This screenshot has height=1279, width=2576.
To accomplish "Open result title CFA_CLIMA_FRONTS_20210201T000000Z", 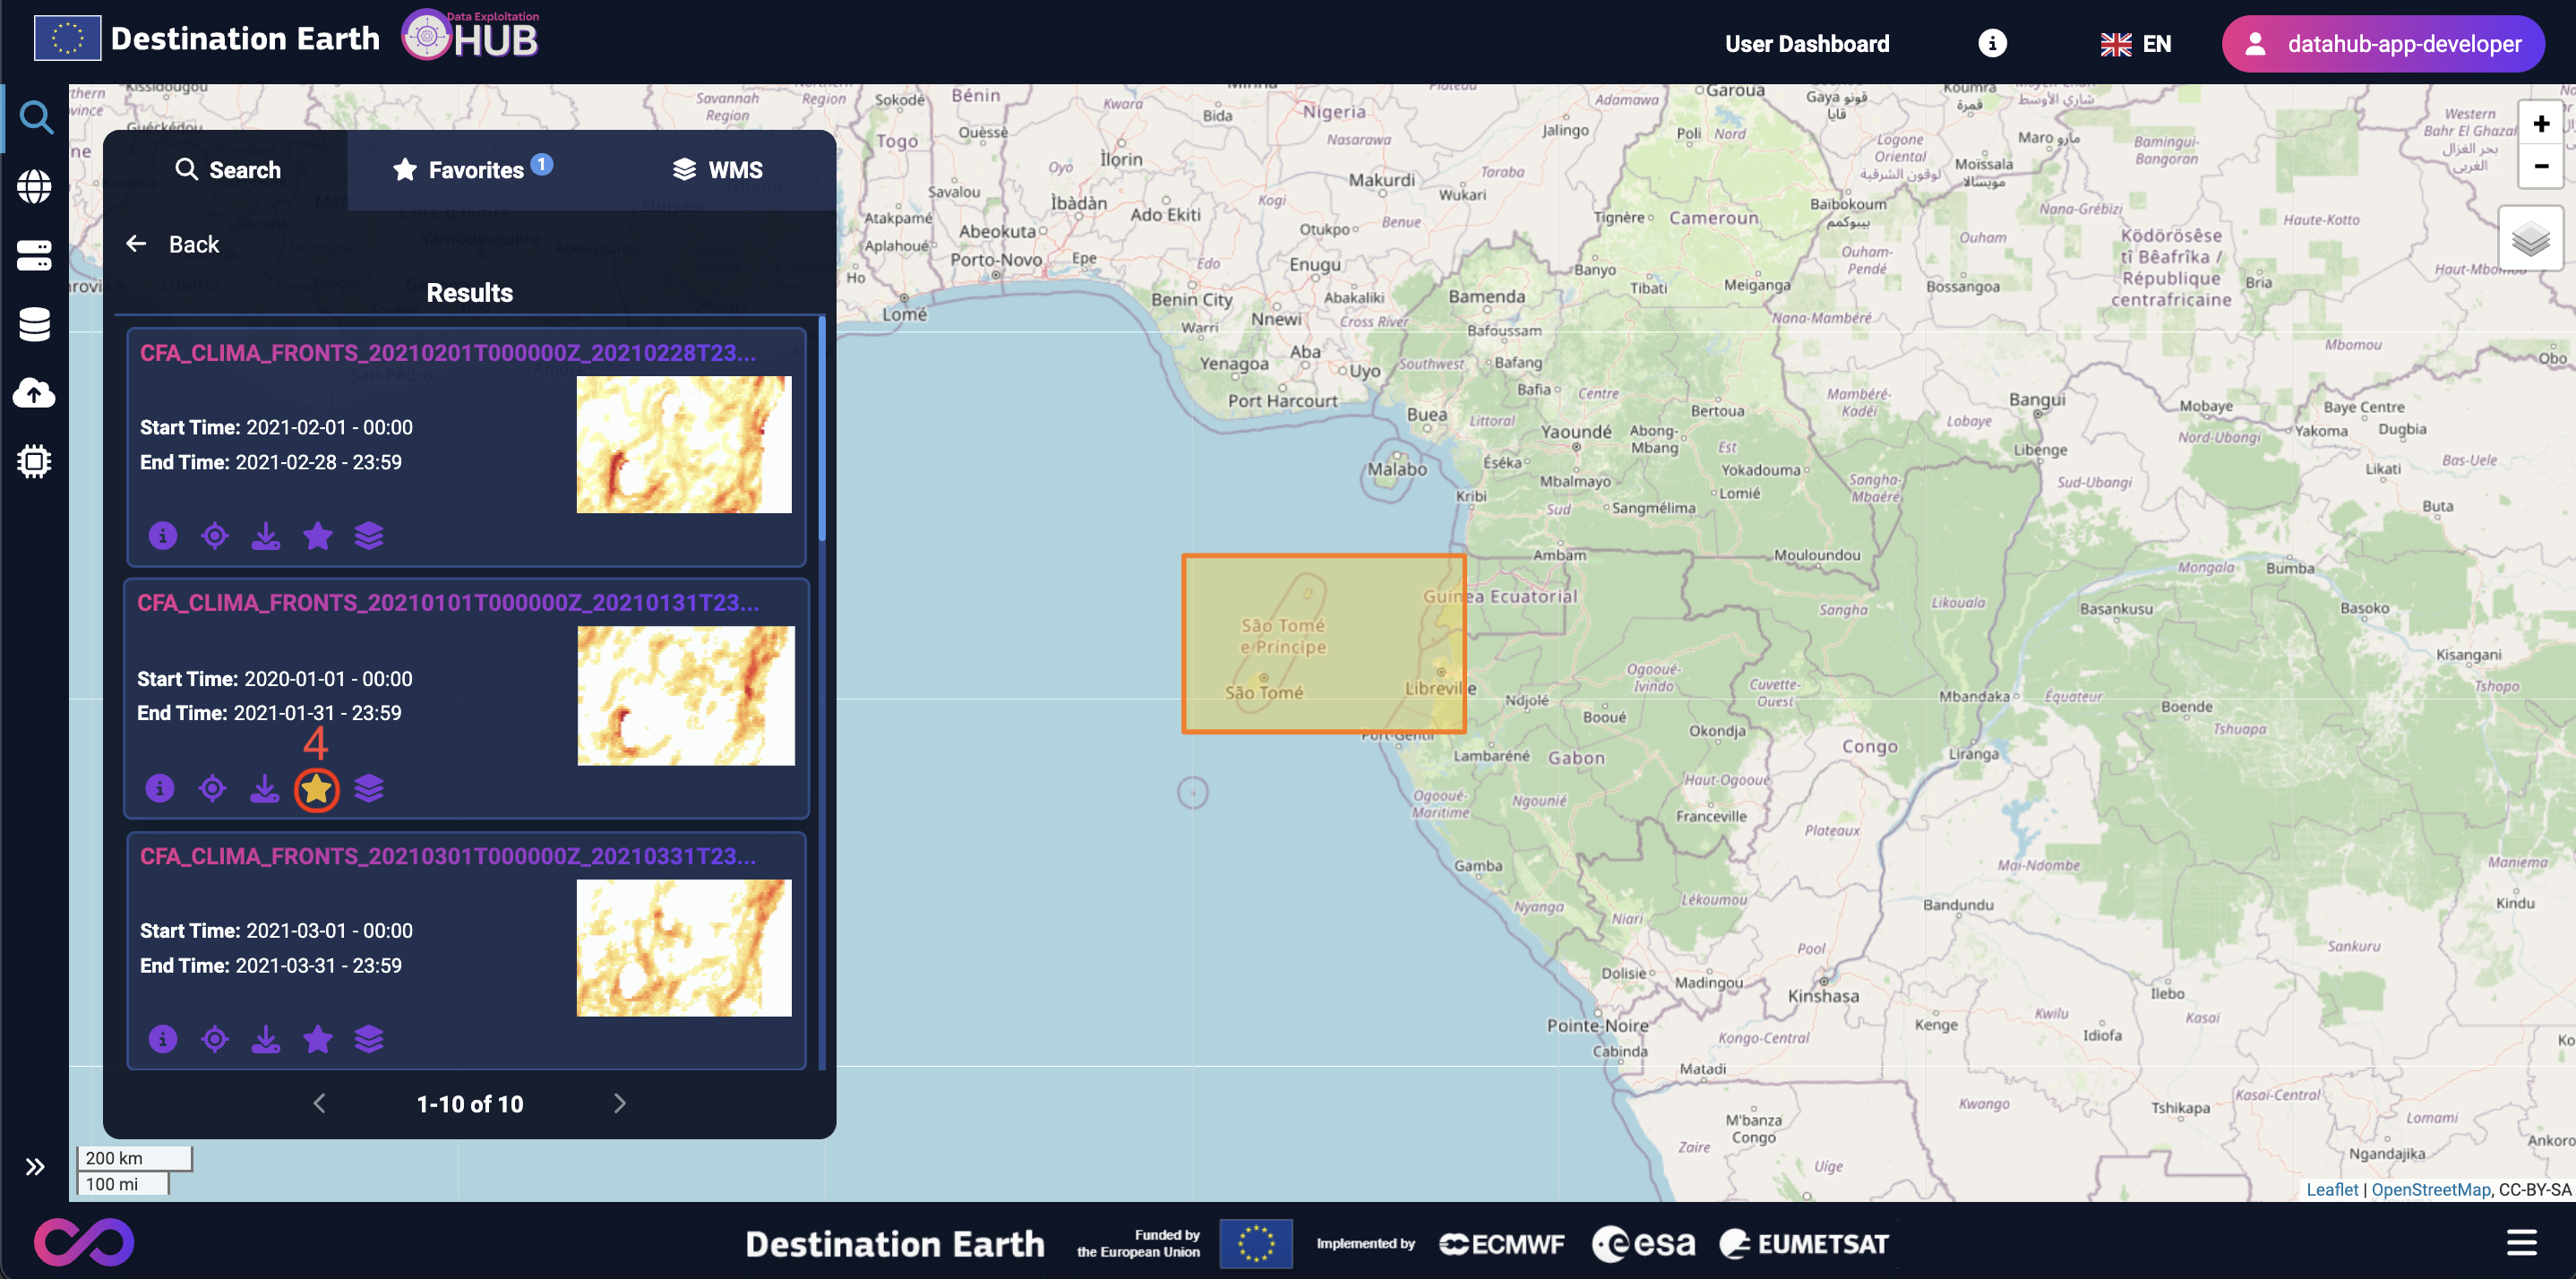I will point(447,353).
